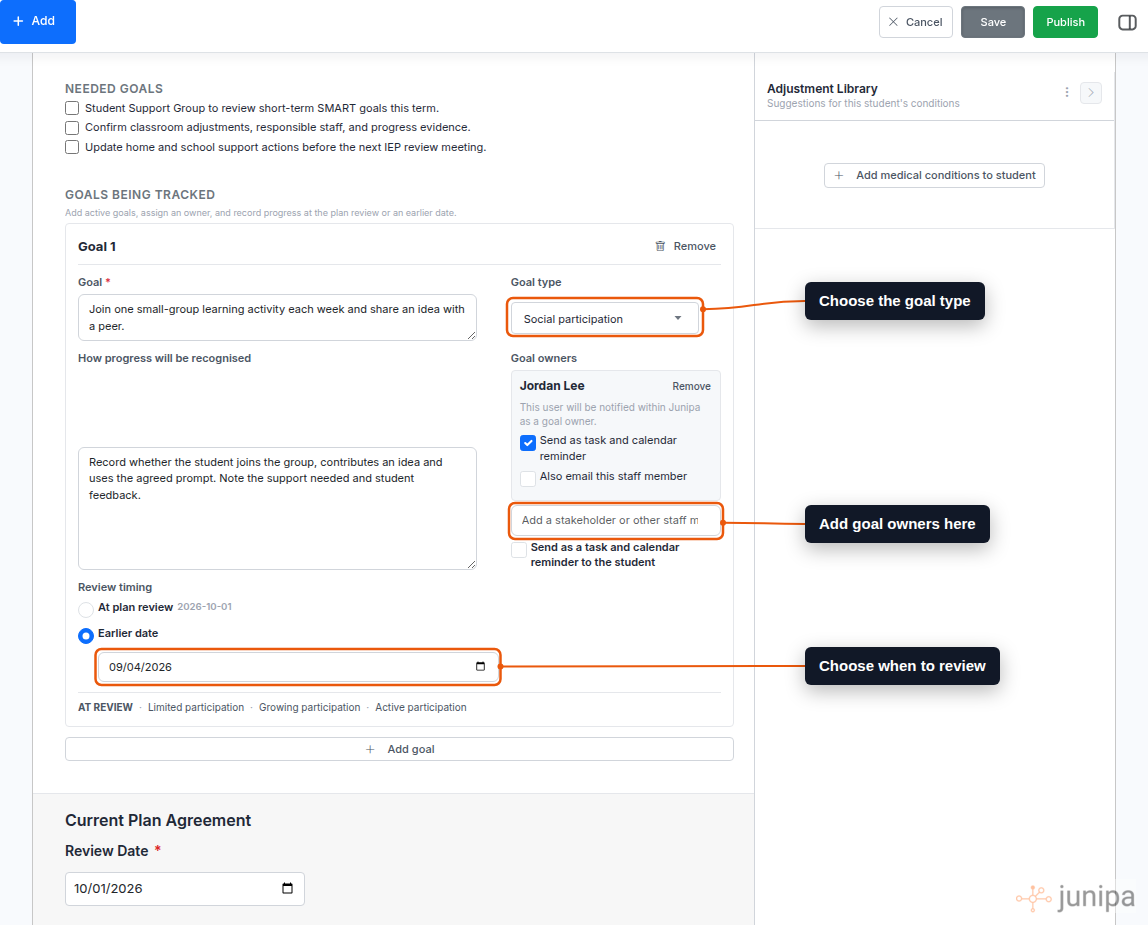The image size is (1148, 925).
Task: Remove Jordan Lee as goal owner
Action: point(691,386)
